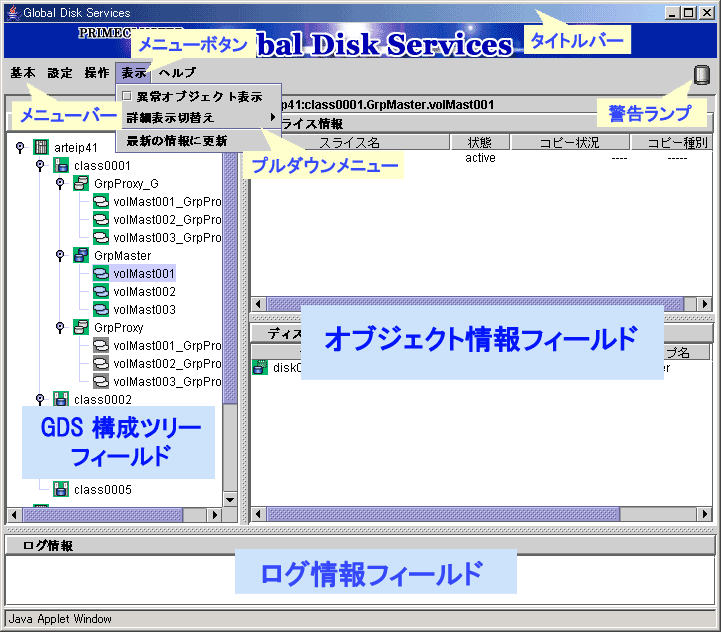Collapse the GrpProxy_G tree node

tap(60, 183)
